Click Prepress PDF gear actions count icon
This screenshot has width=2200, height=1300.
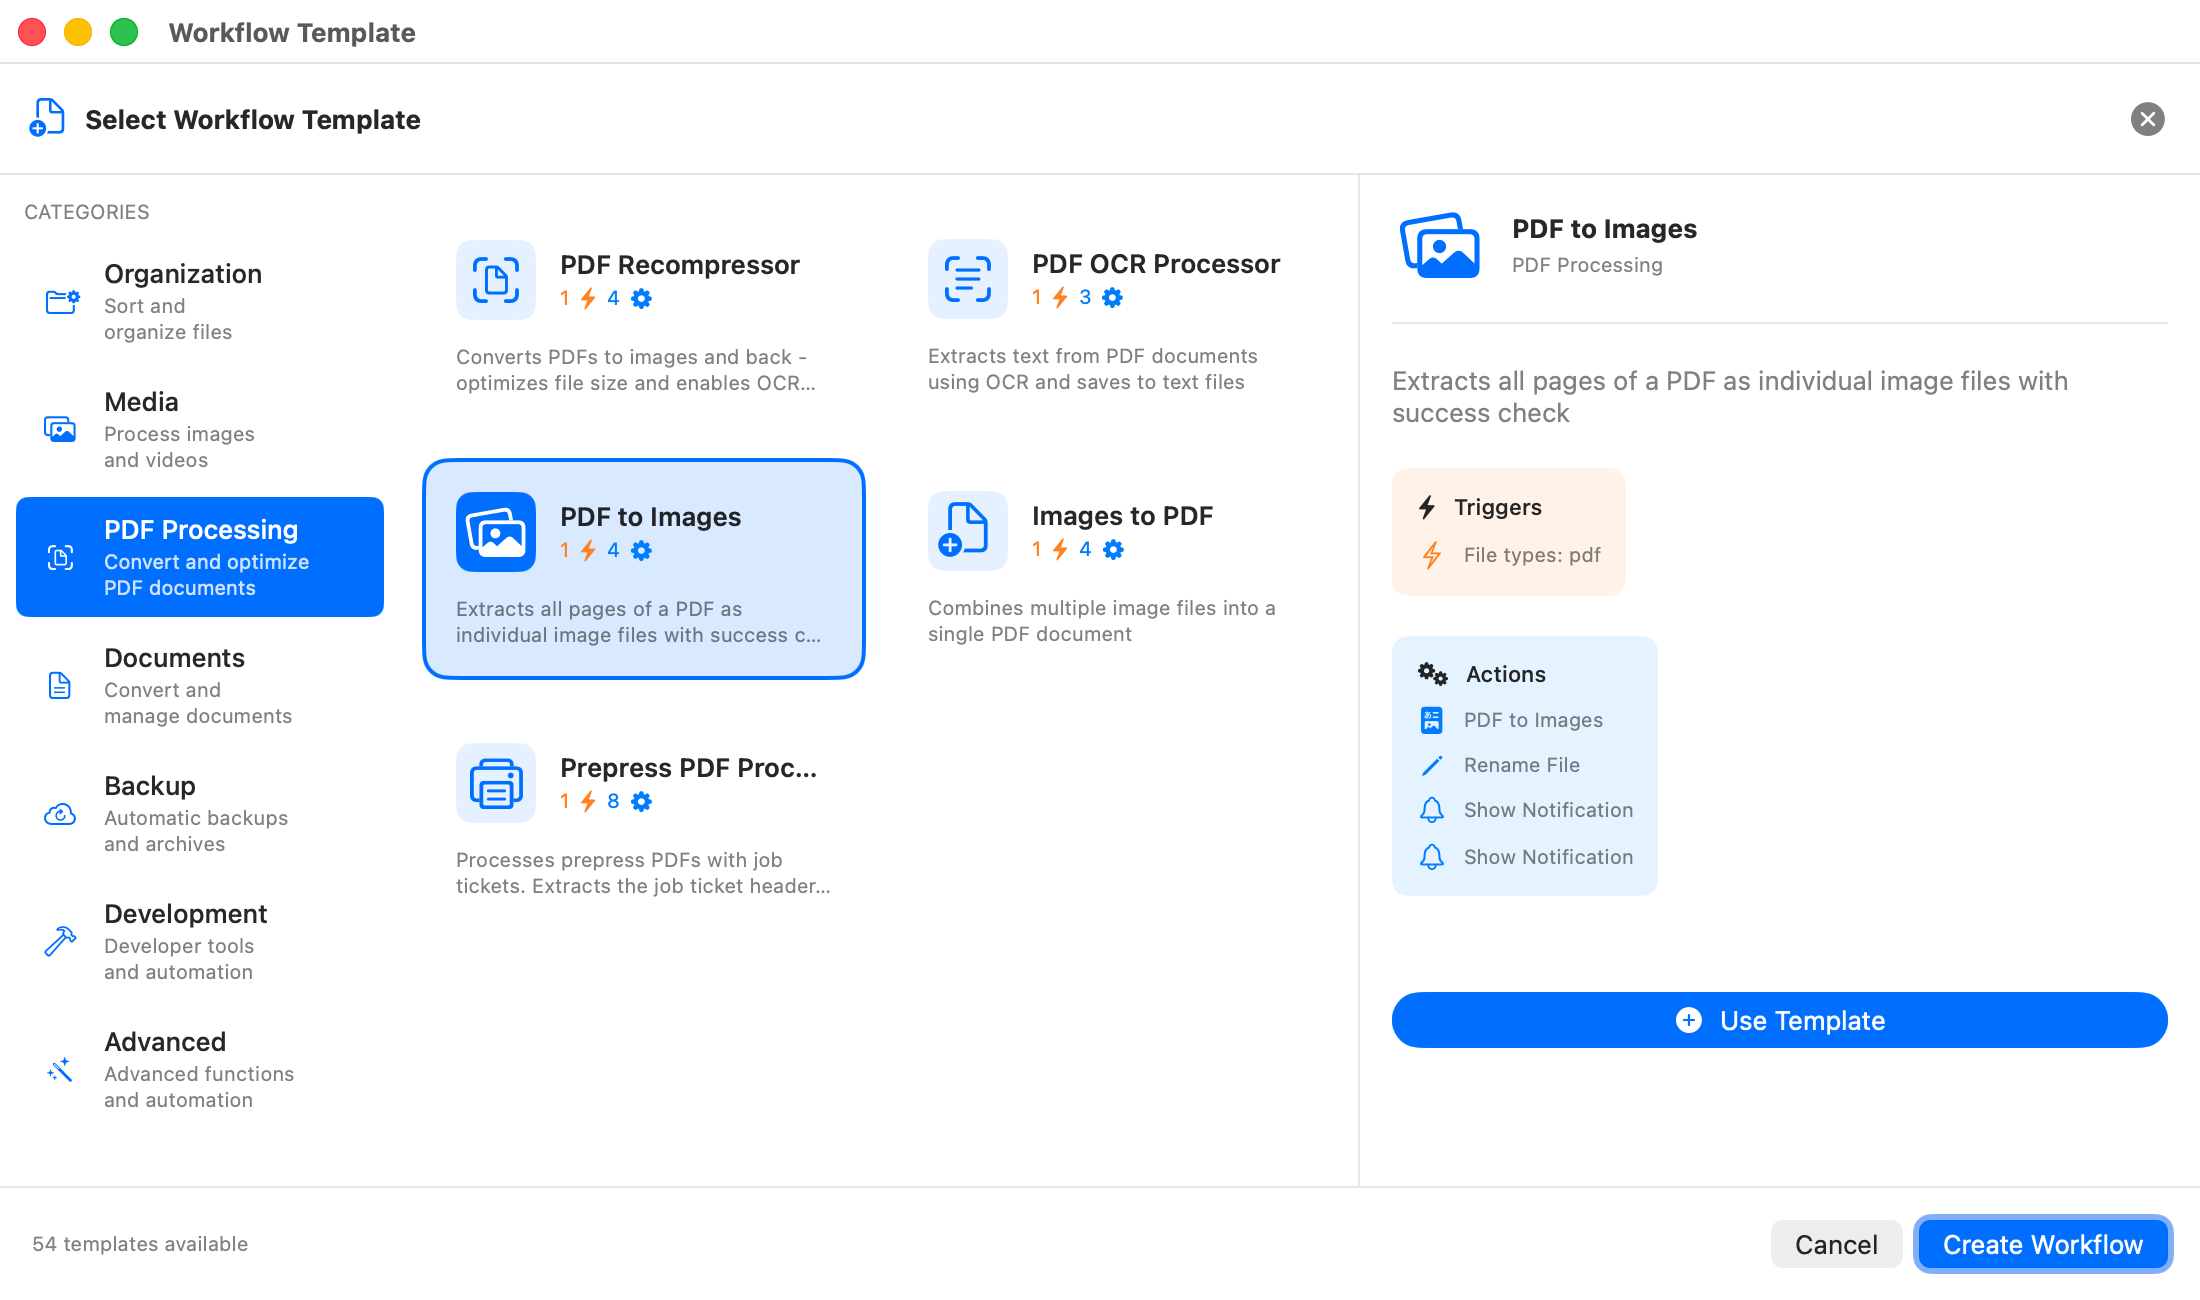pos(642,801)
